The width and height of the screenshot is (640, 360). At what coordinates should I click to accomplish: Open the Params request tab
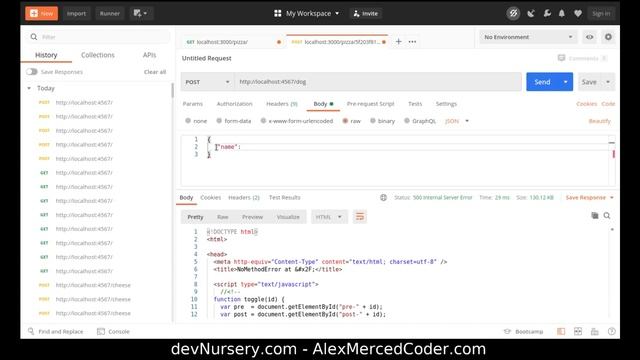pos(193,104)
